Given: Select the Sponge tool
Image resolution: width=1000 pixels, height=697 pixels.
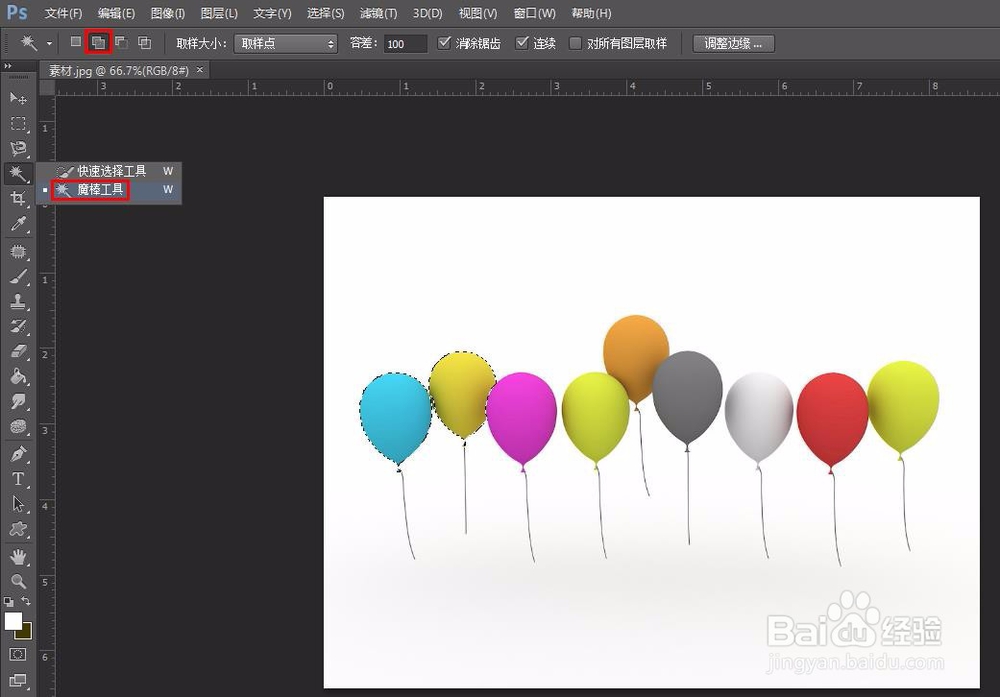Looking at the screenshot, I should click(x=18, y=426).
